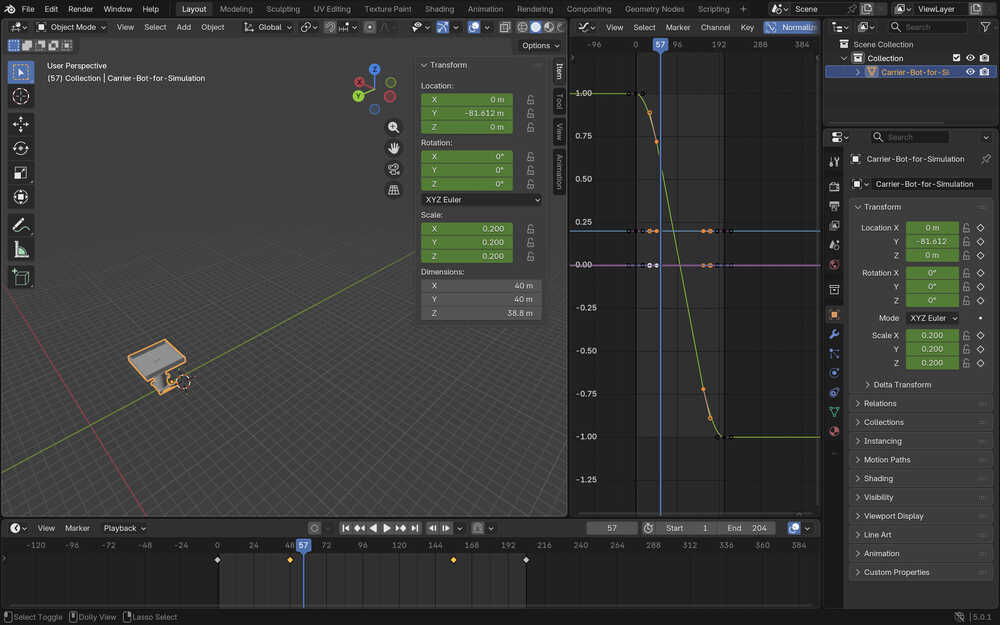1000x625 pixels.
Task: Click the keyframe marker at frame 48
Action: [290, 560]
